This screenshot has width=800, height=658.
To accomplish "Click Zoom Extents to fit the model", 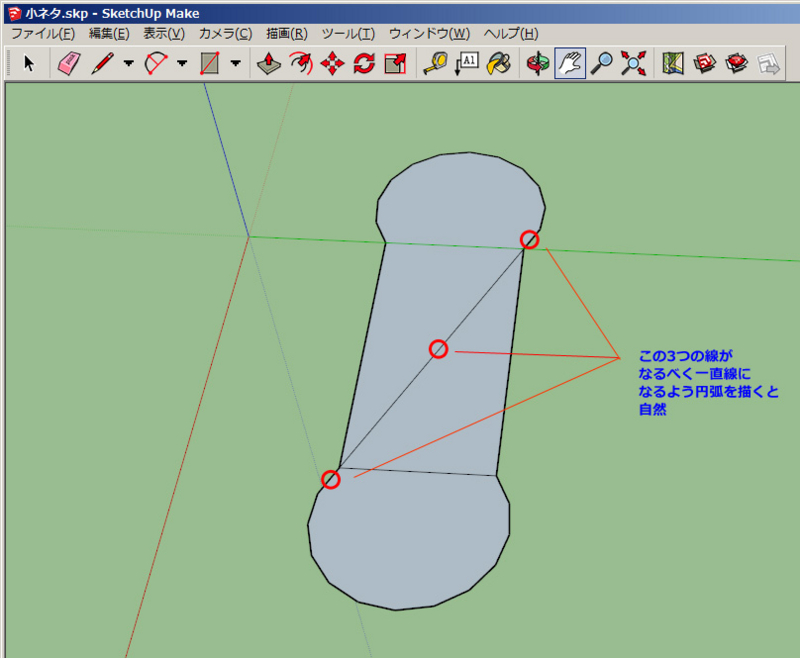I will pyautogui.click(x=631, y=63).
